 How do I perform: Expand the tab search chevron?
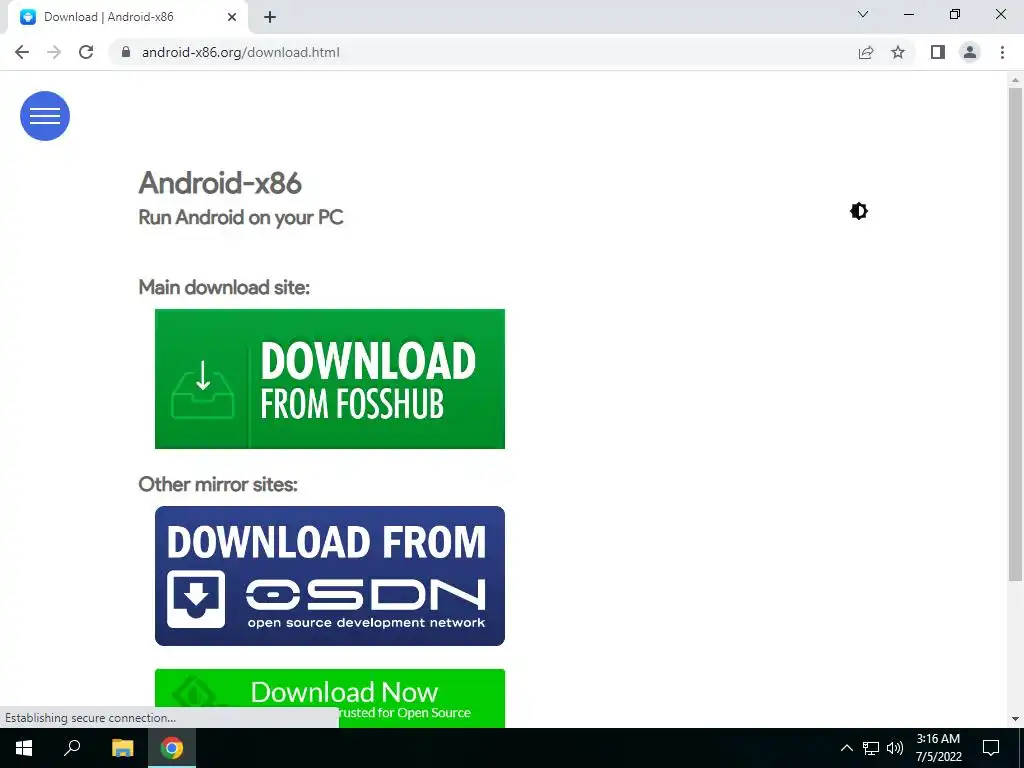[x=863, y=14]
